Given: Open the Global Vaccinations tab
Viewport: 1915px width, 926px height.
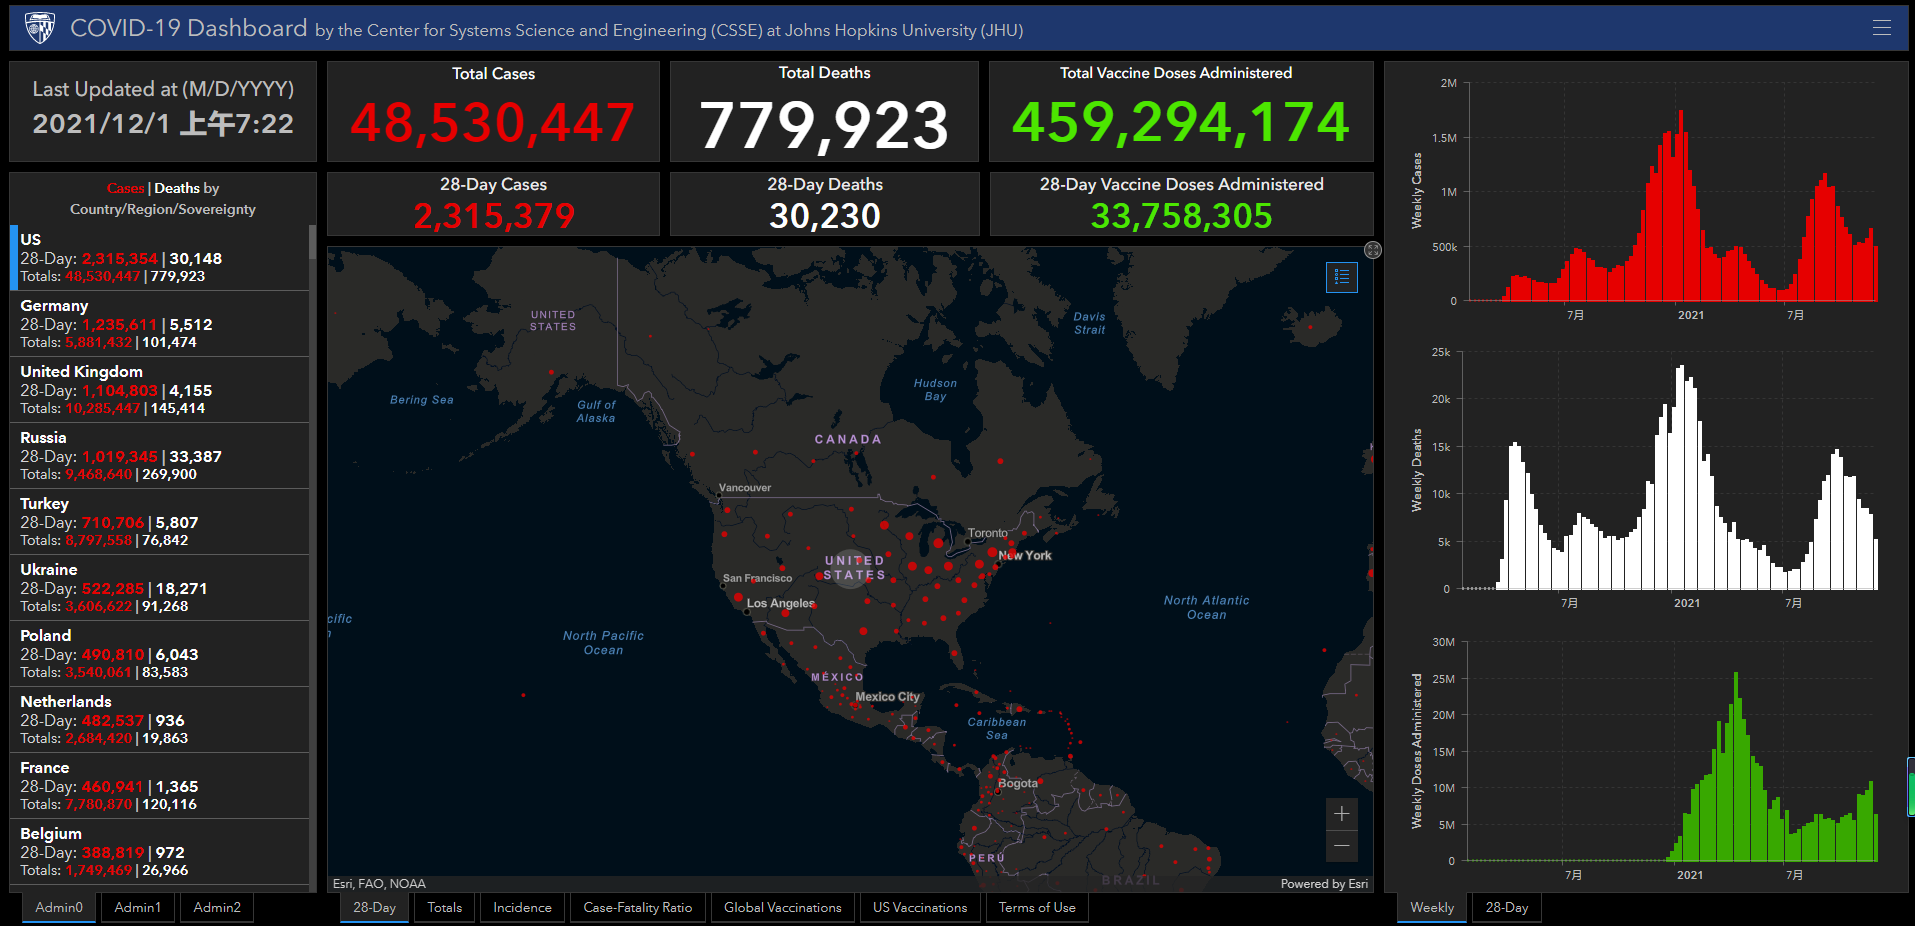Looking at the screenshot, I should (783, 908).
